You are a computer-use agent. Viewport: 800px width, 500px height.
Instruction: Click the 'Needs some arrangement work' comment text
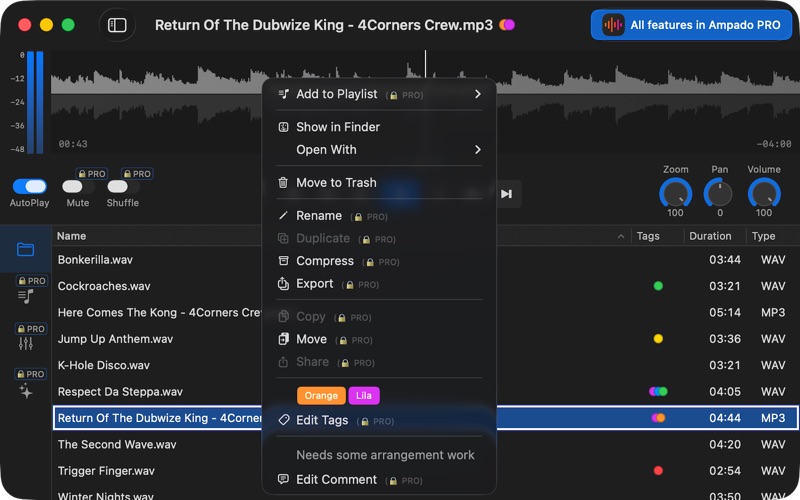point(385,455)
